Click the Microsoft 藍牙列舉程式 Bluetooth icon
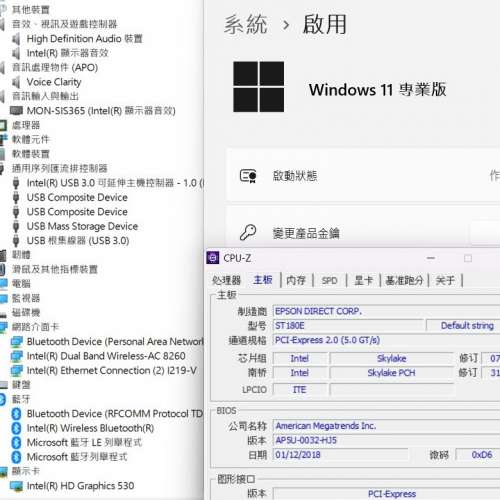This screenshot has height=500, width=500. (x=16, y=457)
